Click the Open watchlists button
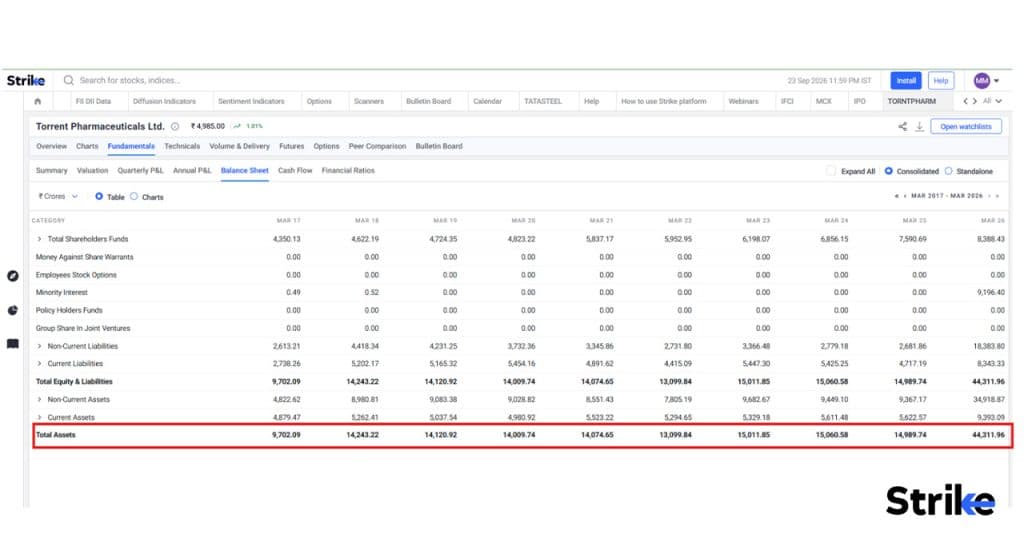Viewport: 1024px width, 542px height. click(x=966, y=127)
